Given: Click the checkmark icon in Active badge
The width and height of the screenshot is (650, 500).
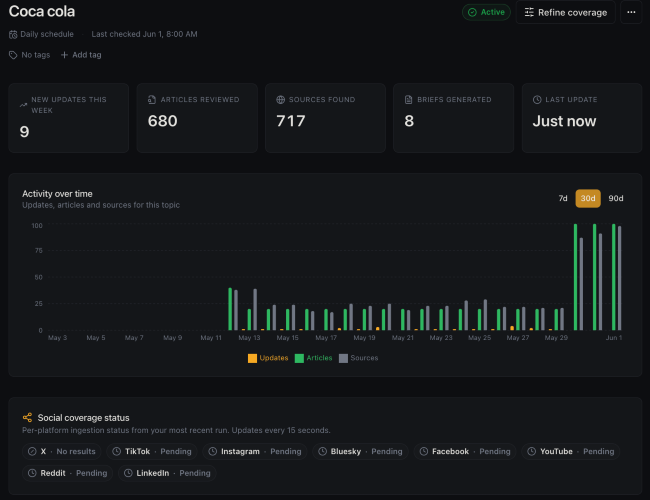Looking at the screenshot, I should [x=472, y=12].
